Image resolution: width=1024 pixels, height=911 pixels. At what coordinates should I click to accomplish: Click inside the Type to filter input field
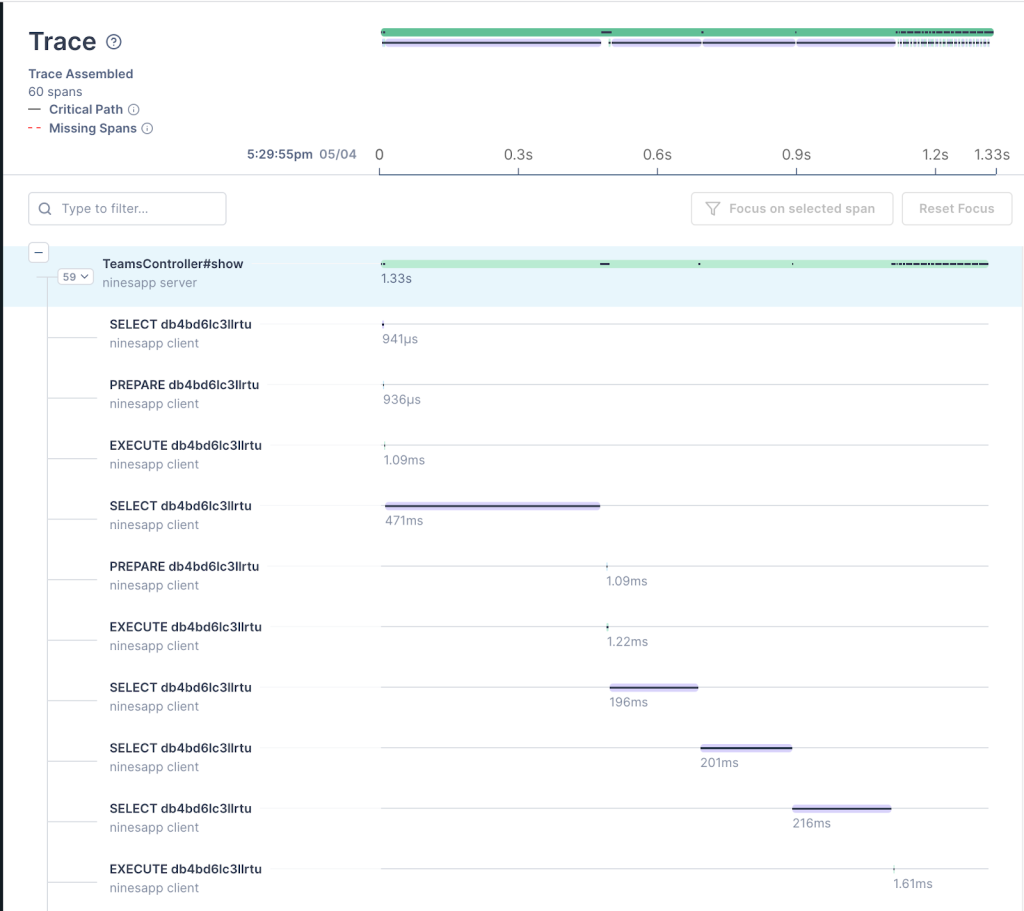pyautogui.click(x=130, y=208)
